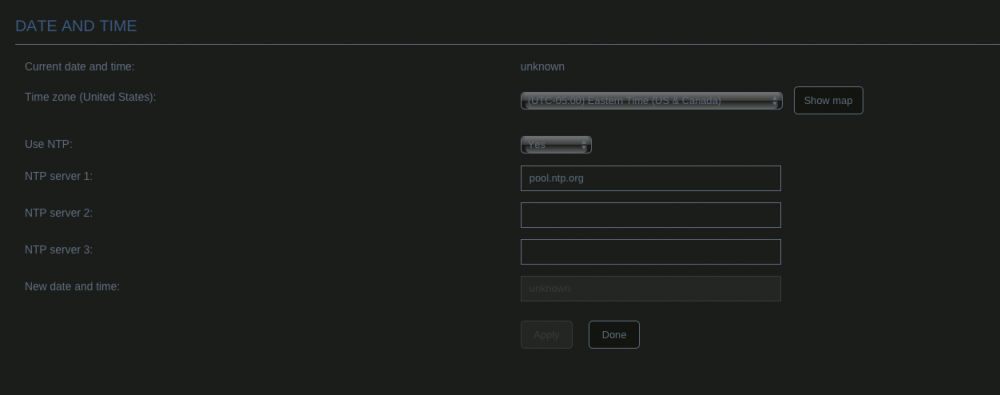Click the 'NTP server 2:' label
The width and height of the screenshot is (1000, 395).
59,212
